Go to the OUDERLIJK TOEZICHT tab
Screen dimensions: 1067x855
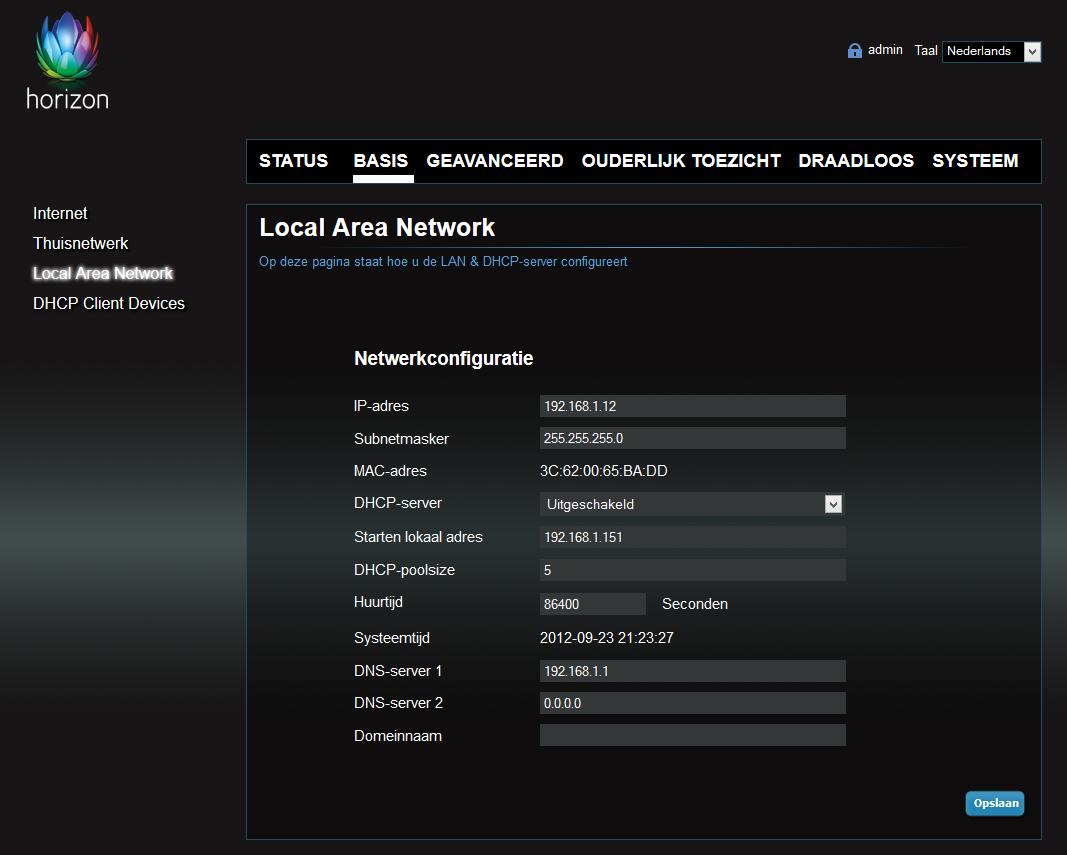pos(681,161)
